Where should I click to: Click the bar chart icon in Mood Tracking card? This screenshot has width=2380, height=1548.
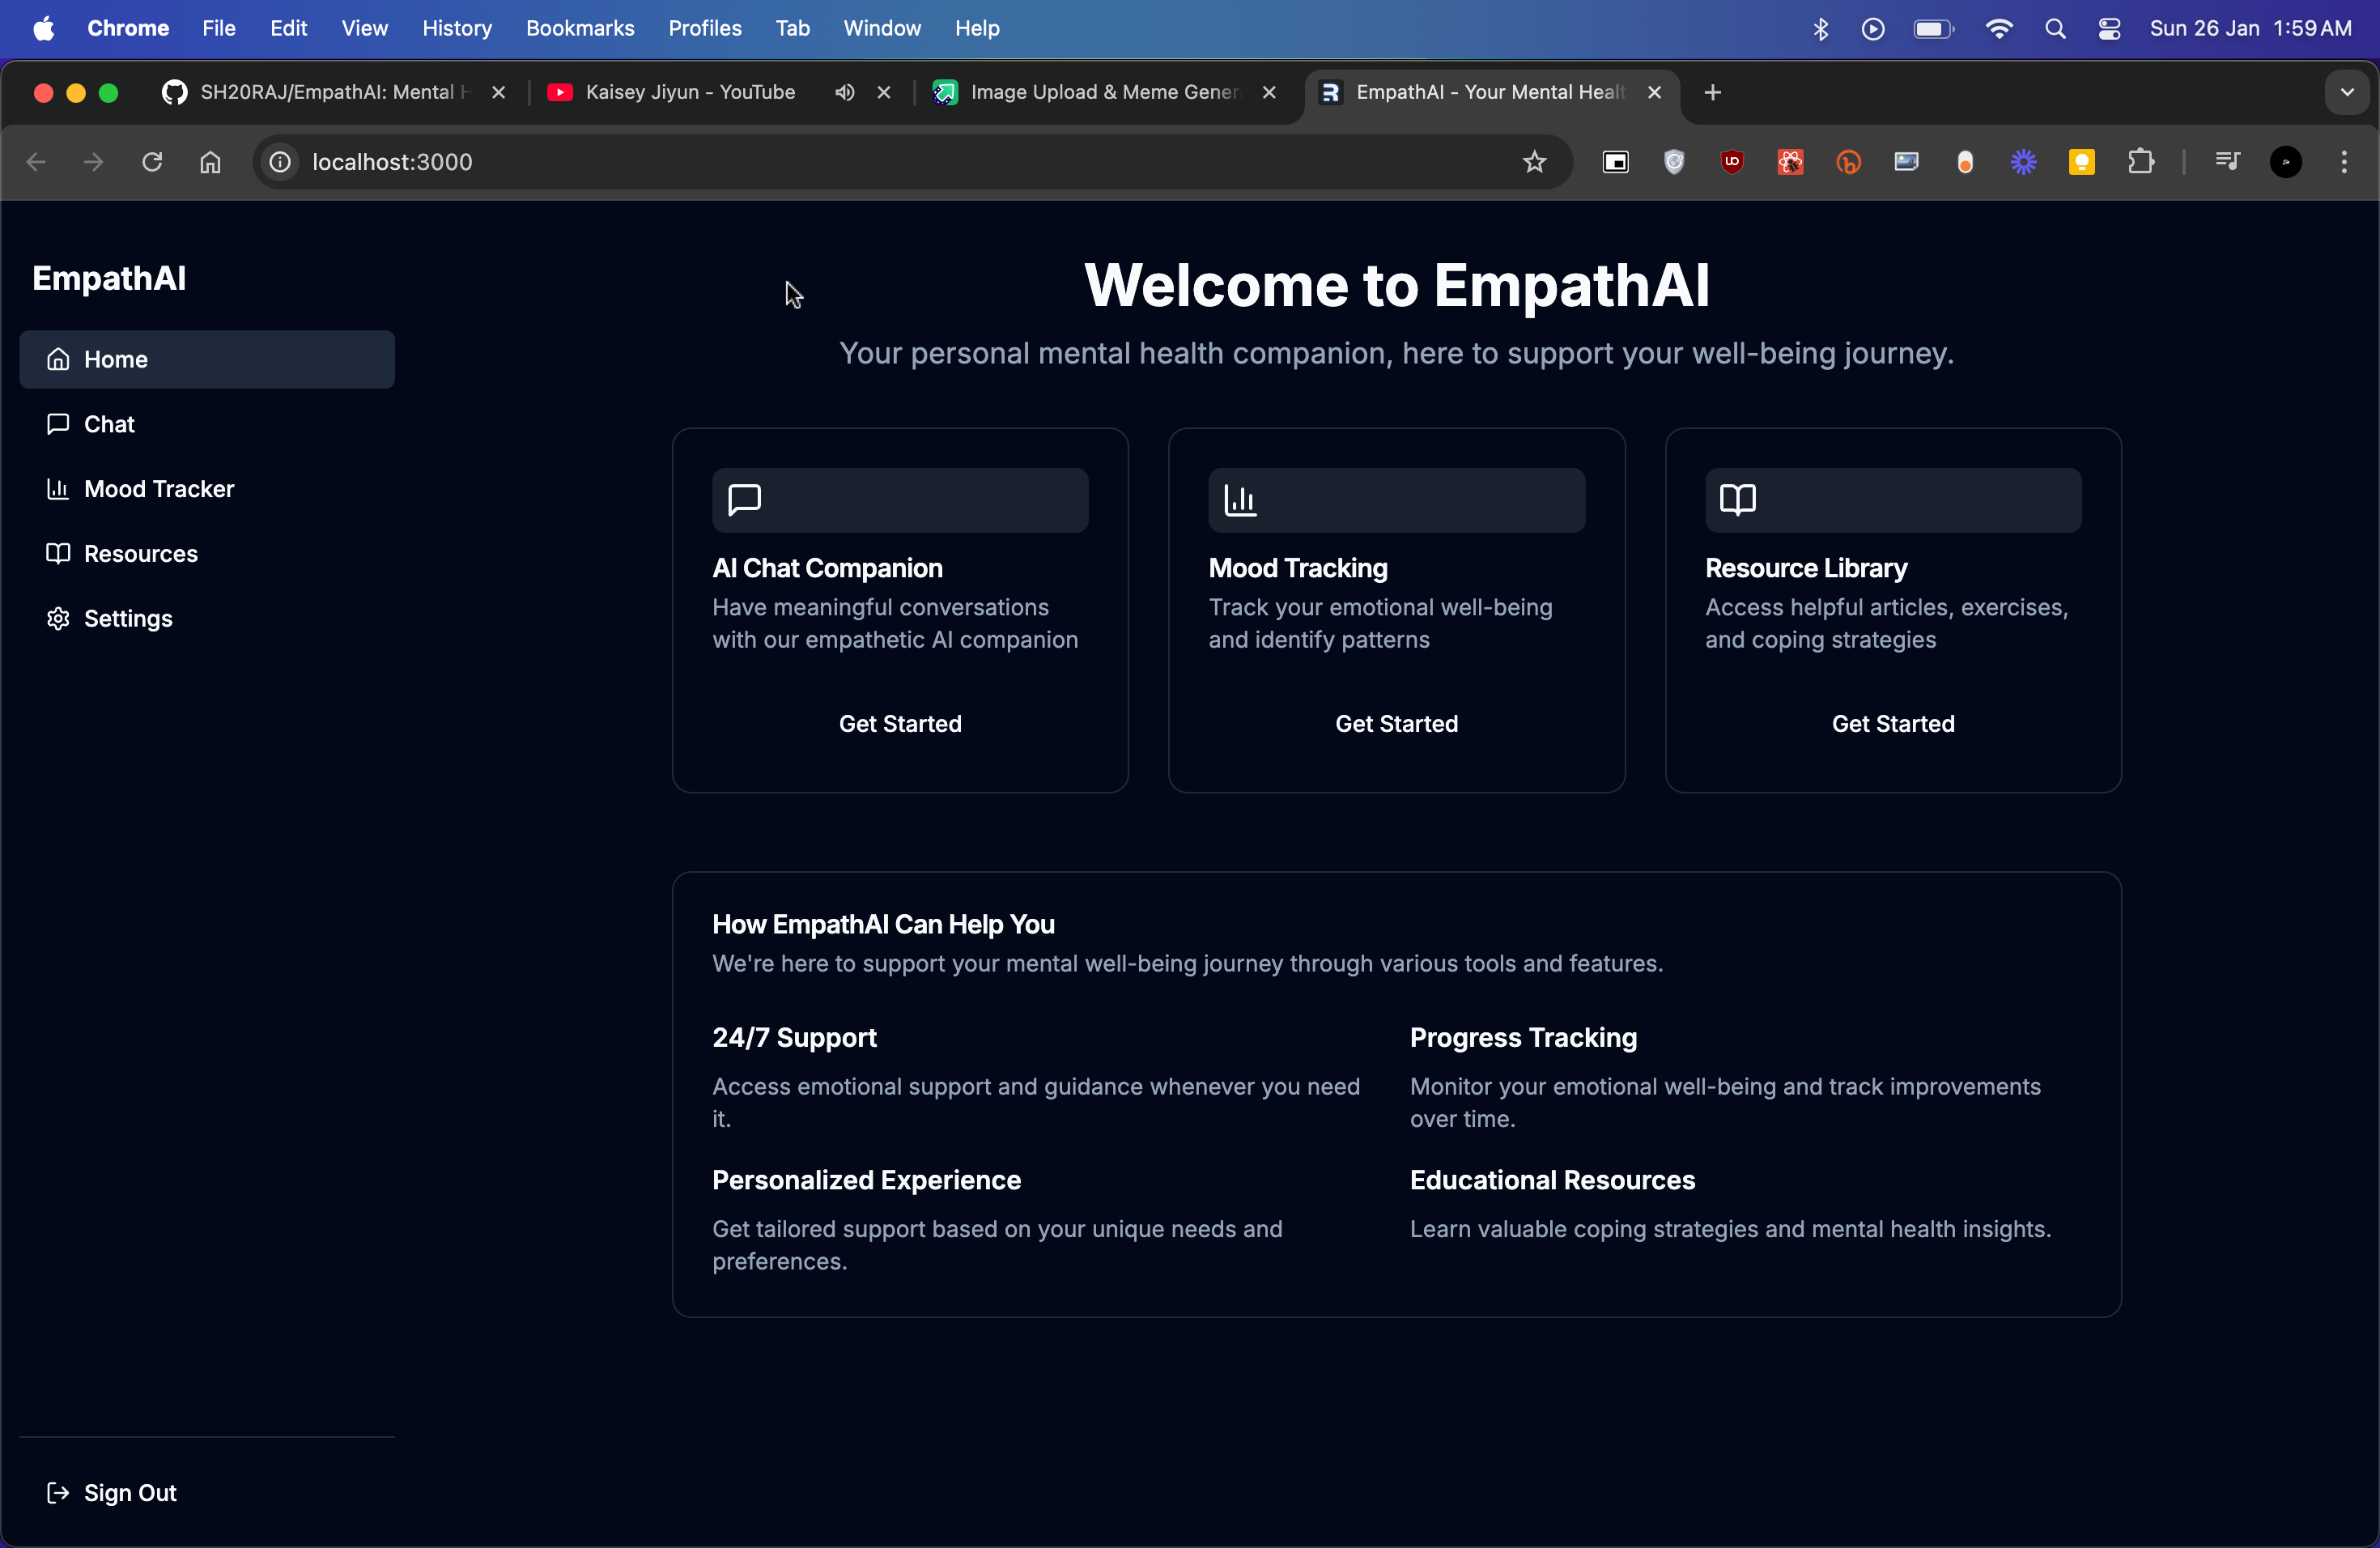pyautogui.click(x=1240, y=499)
